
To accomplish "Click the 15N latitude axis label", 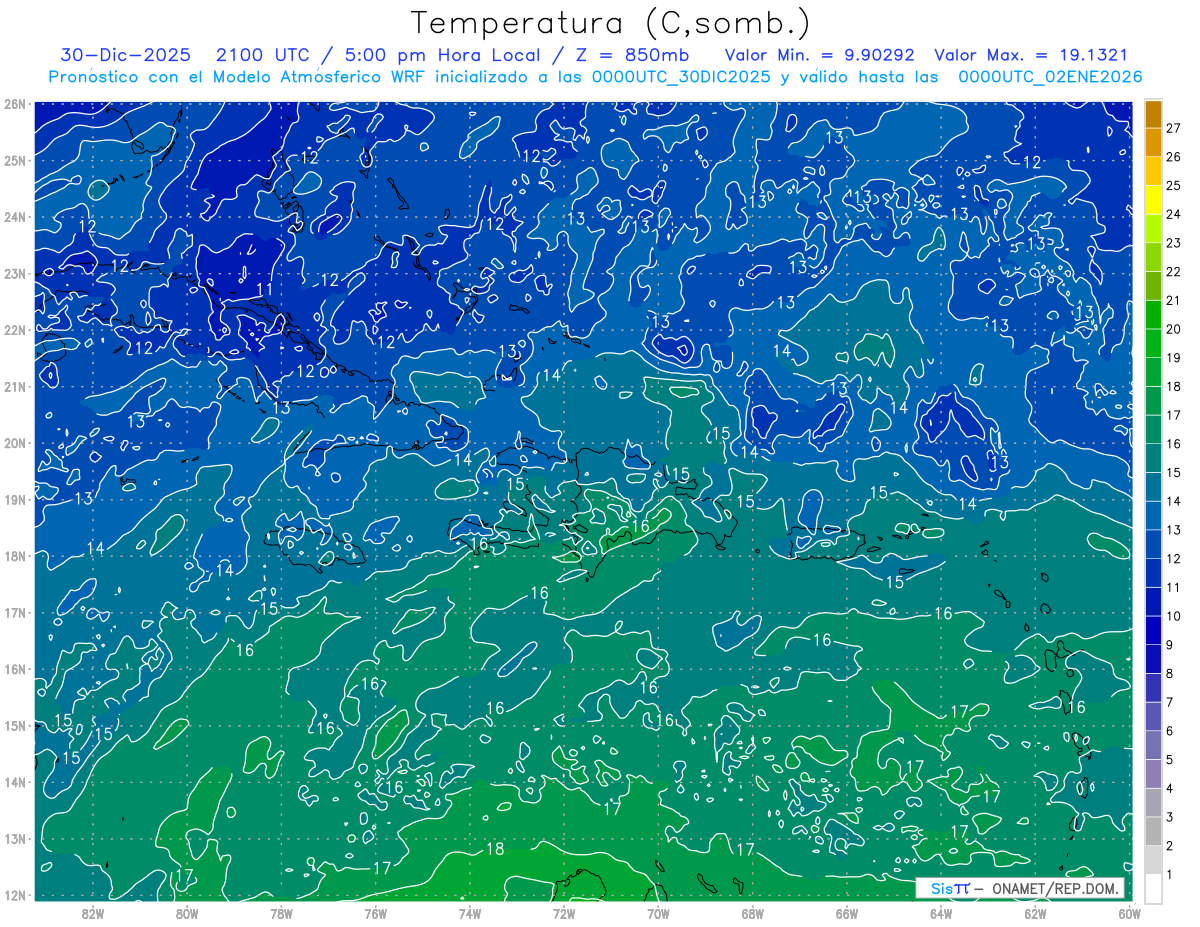I will (x=14, y=725).
